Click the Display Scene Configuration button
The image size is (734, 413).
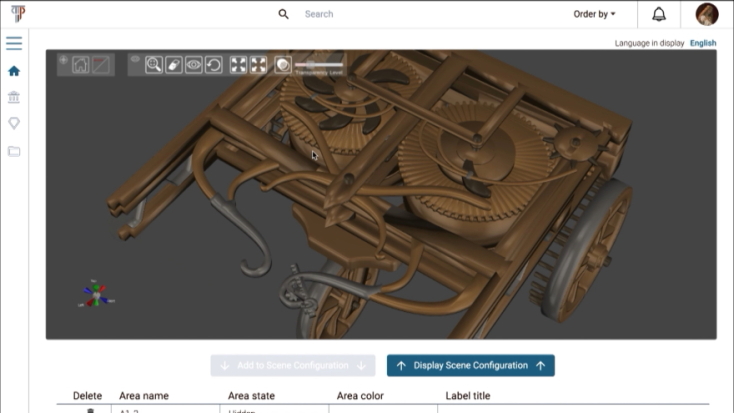coord(470,366)
